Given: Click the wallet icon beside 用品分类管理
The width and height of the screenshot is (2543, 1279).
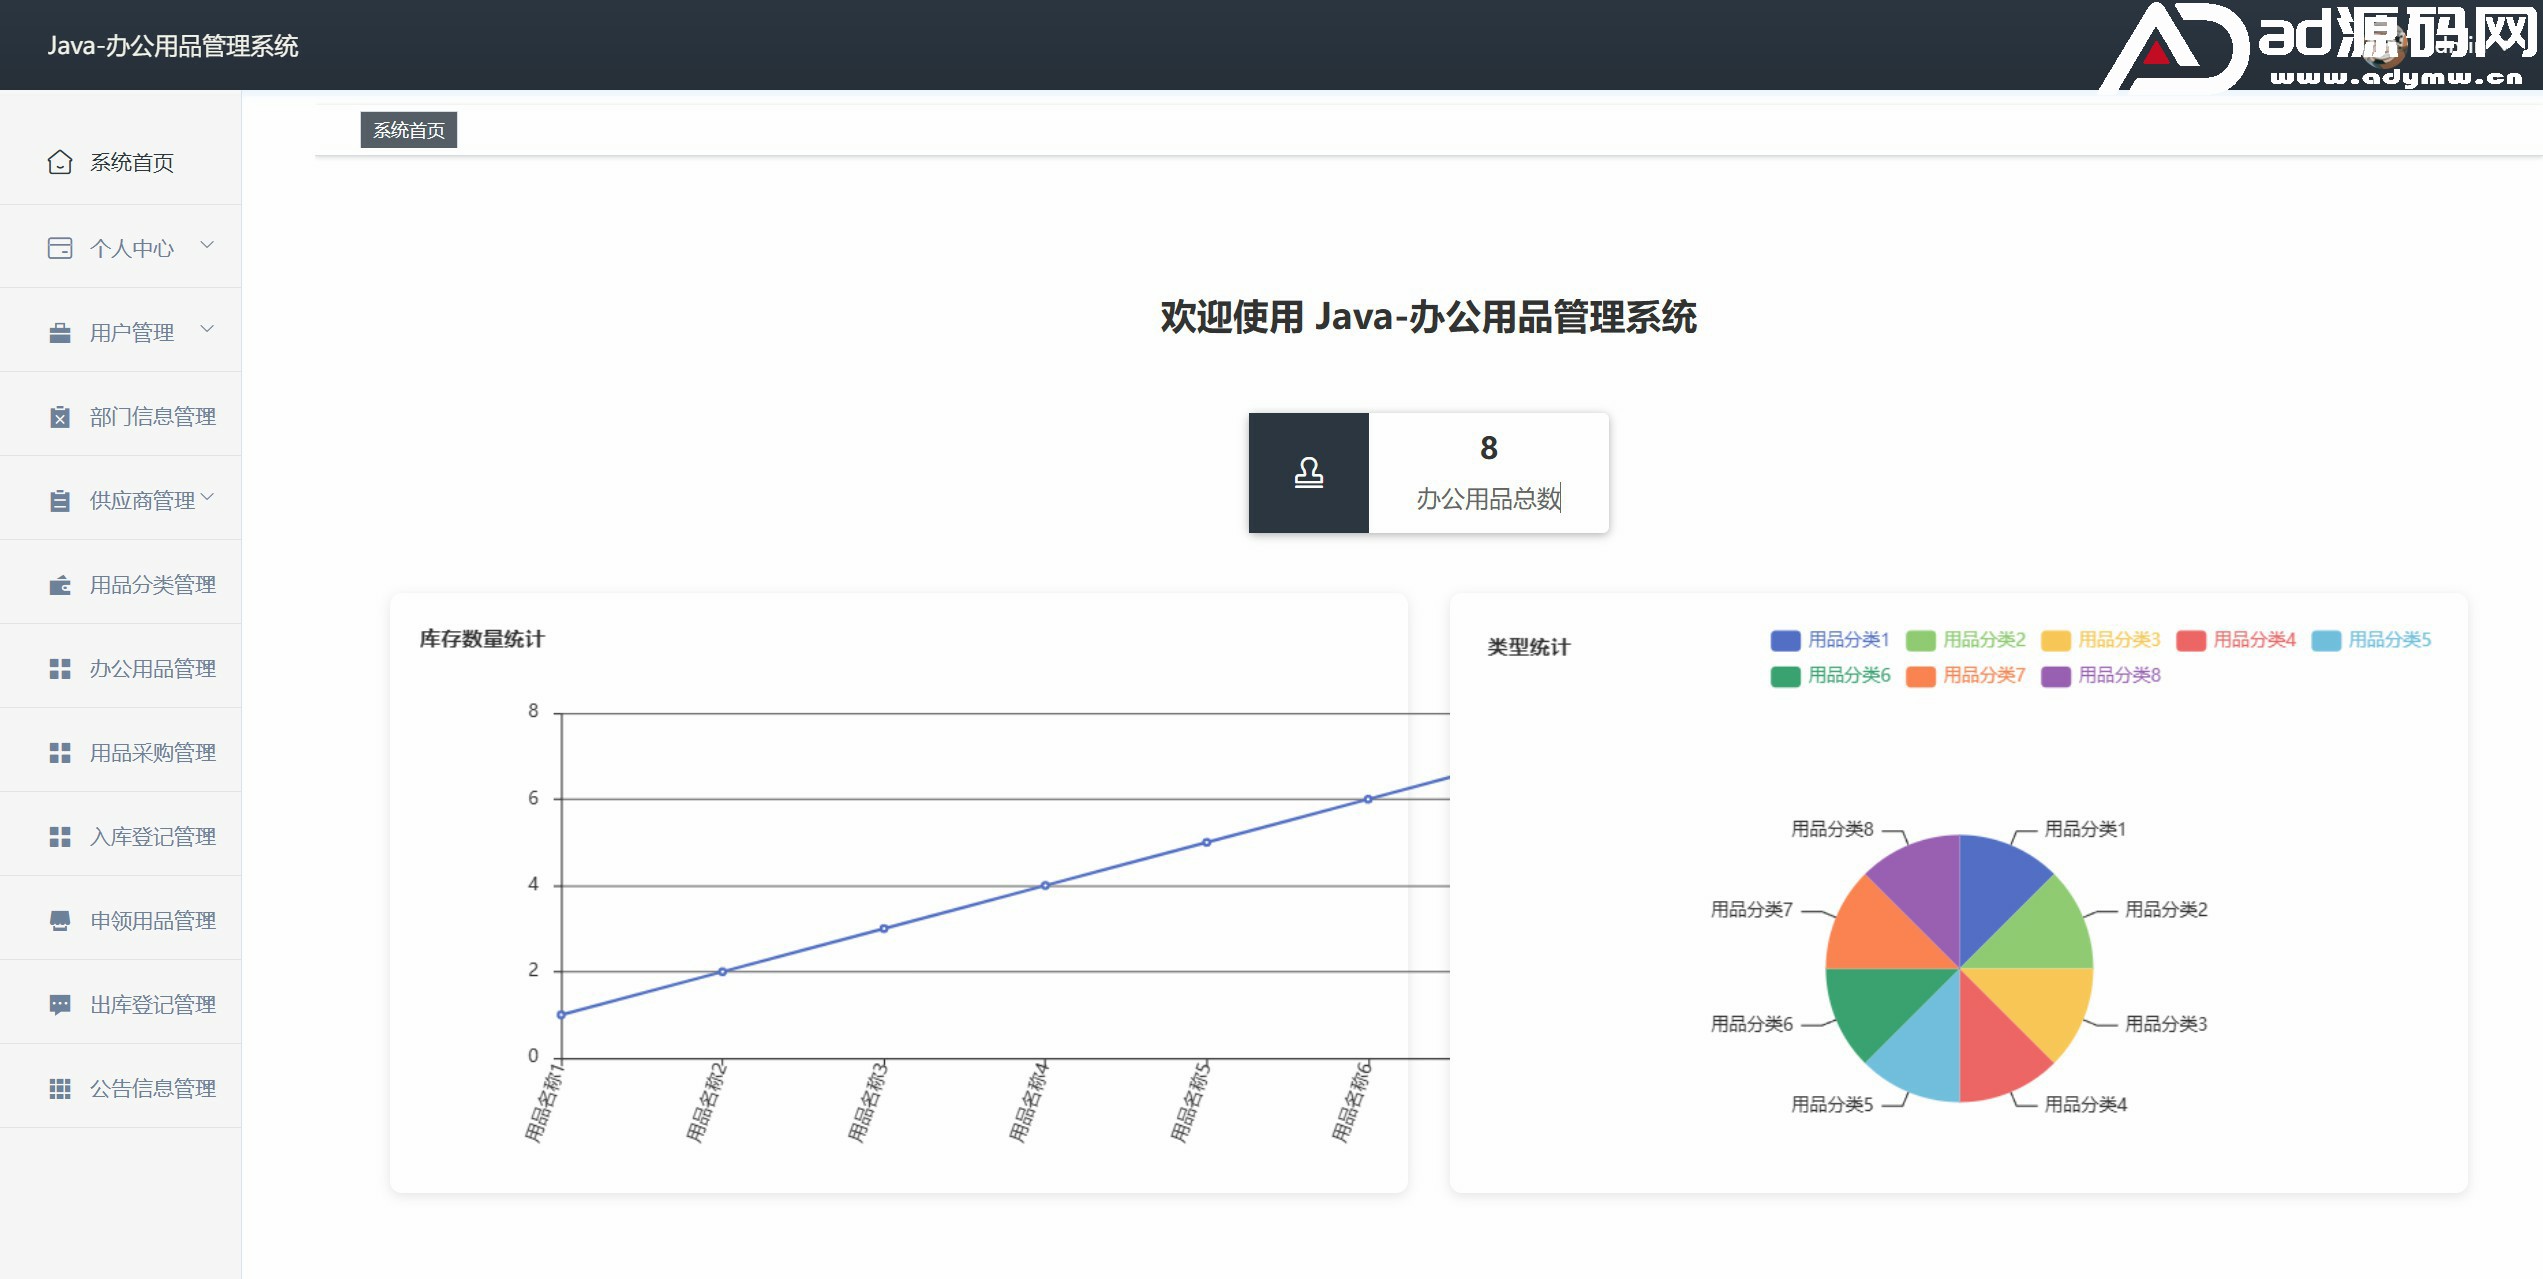Looking at the screenshot, I should coord(60,585).
